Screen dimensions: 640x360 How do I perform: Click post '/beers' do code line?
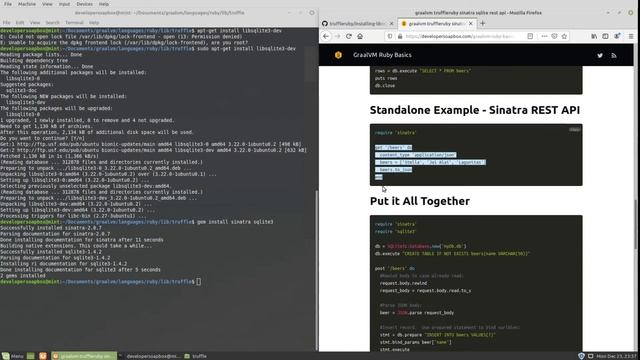pos(395,269)
